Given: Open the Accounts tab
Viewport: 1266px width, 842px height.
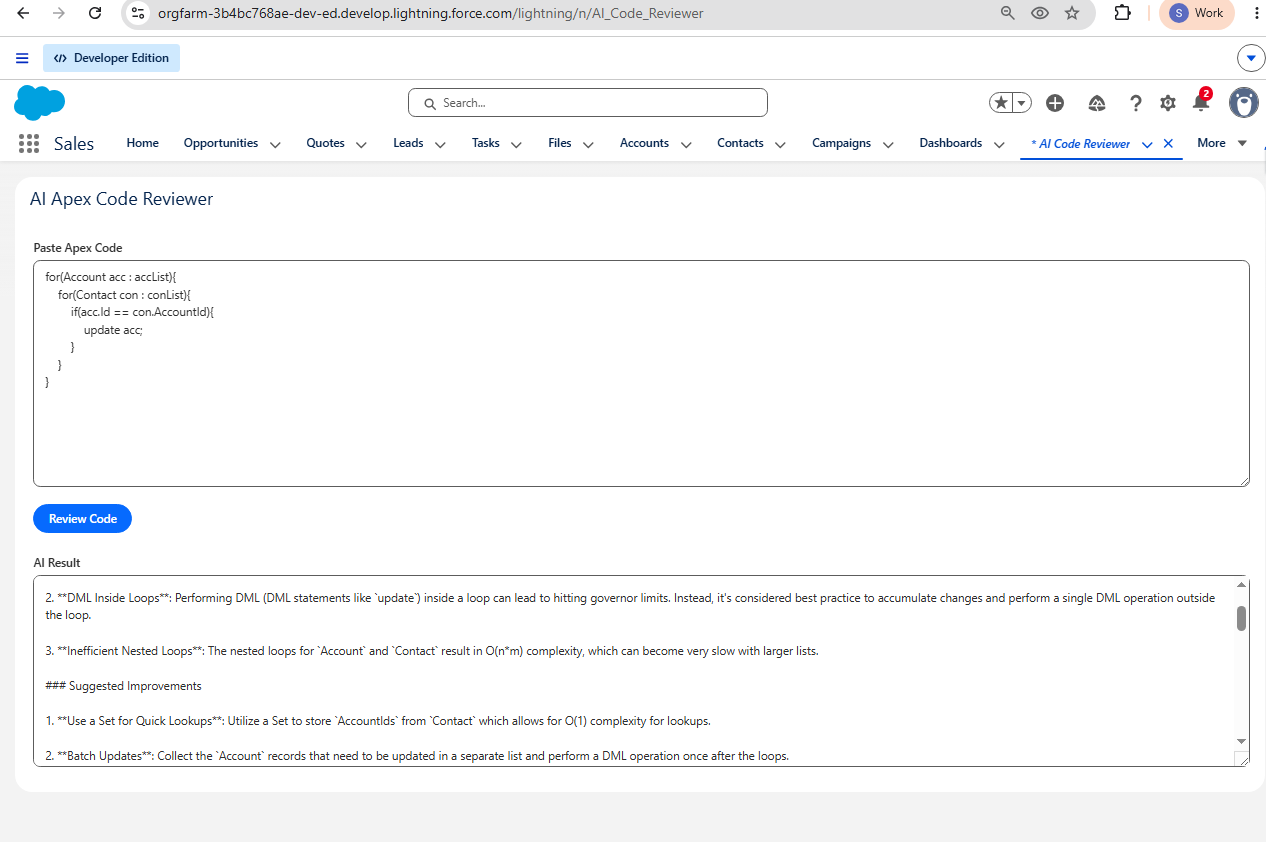Looking at the screenshot, I should tap(644, 143).
